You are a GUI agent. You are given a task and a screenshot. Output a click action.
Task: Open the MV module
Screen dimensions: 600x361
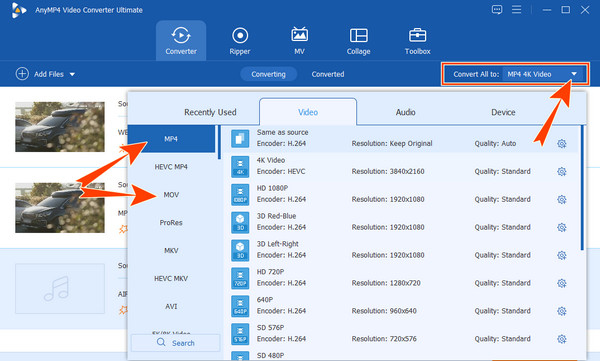tap(299, 41)
